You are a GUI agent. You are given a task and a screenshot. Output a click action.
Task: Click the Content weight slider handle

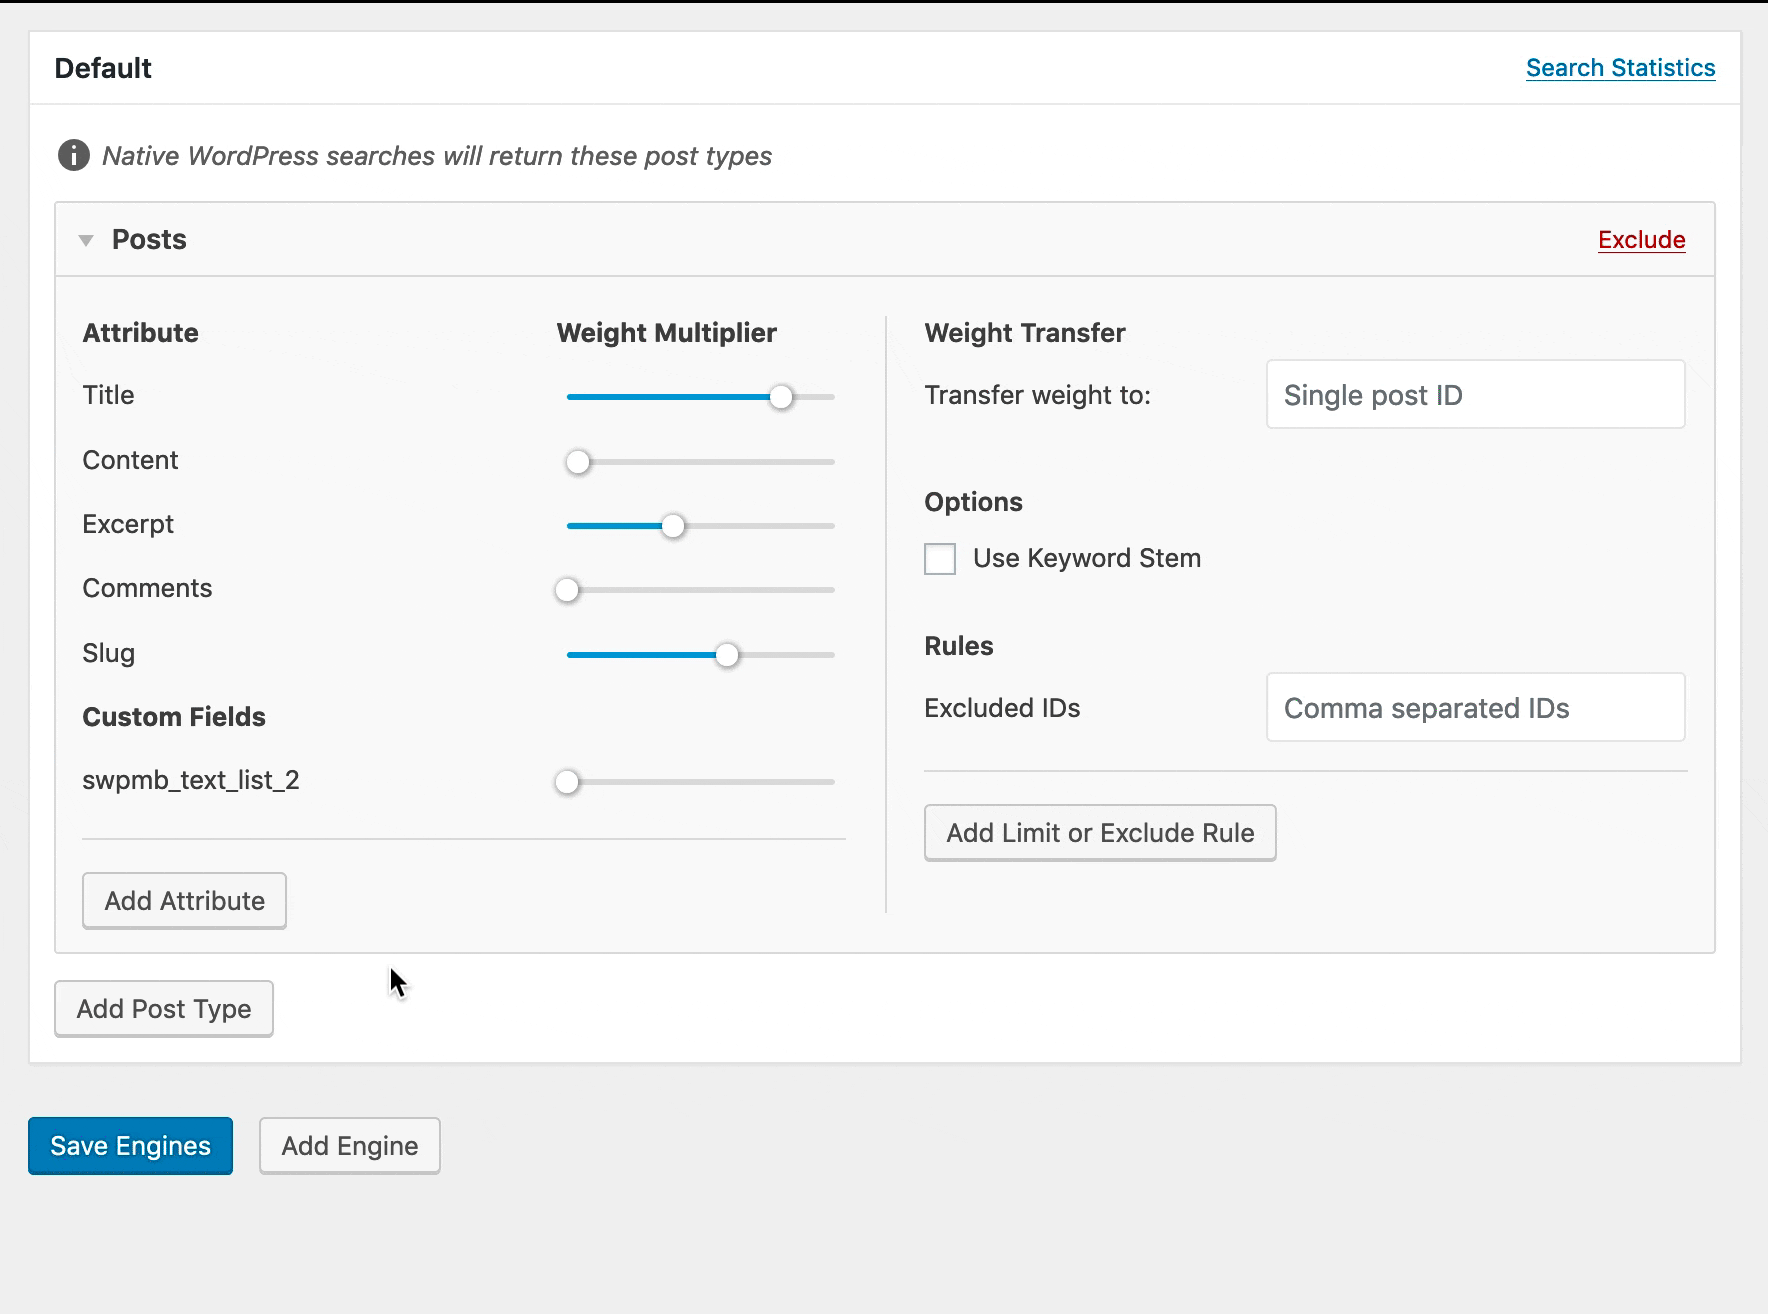[x=578, y=462]
